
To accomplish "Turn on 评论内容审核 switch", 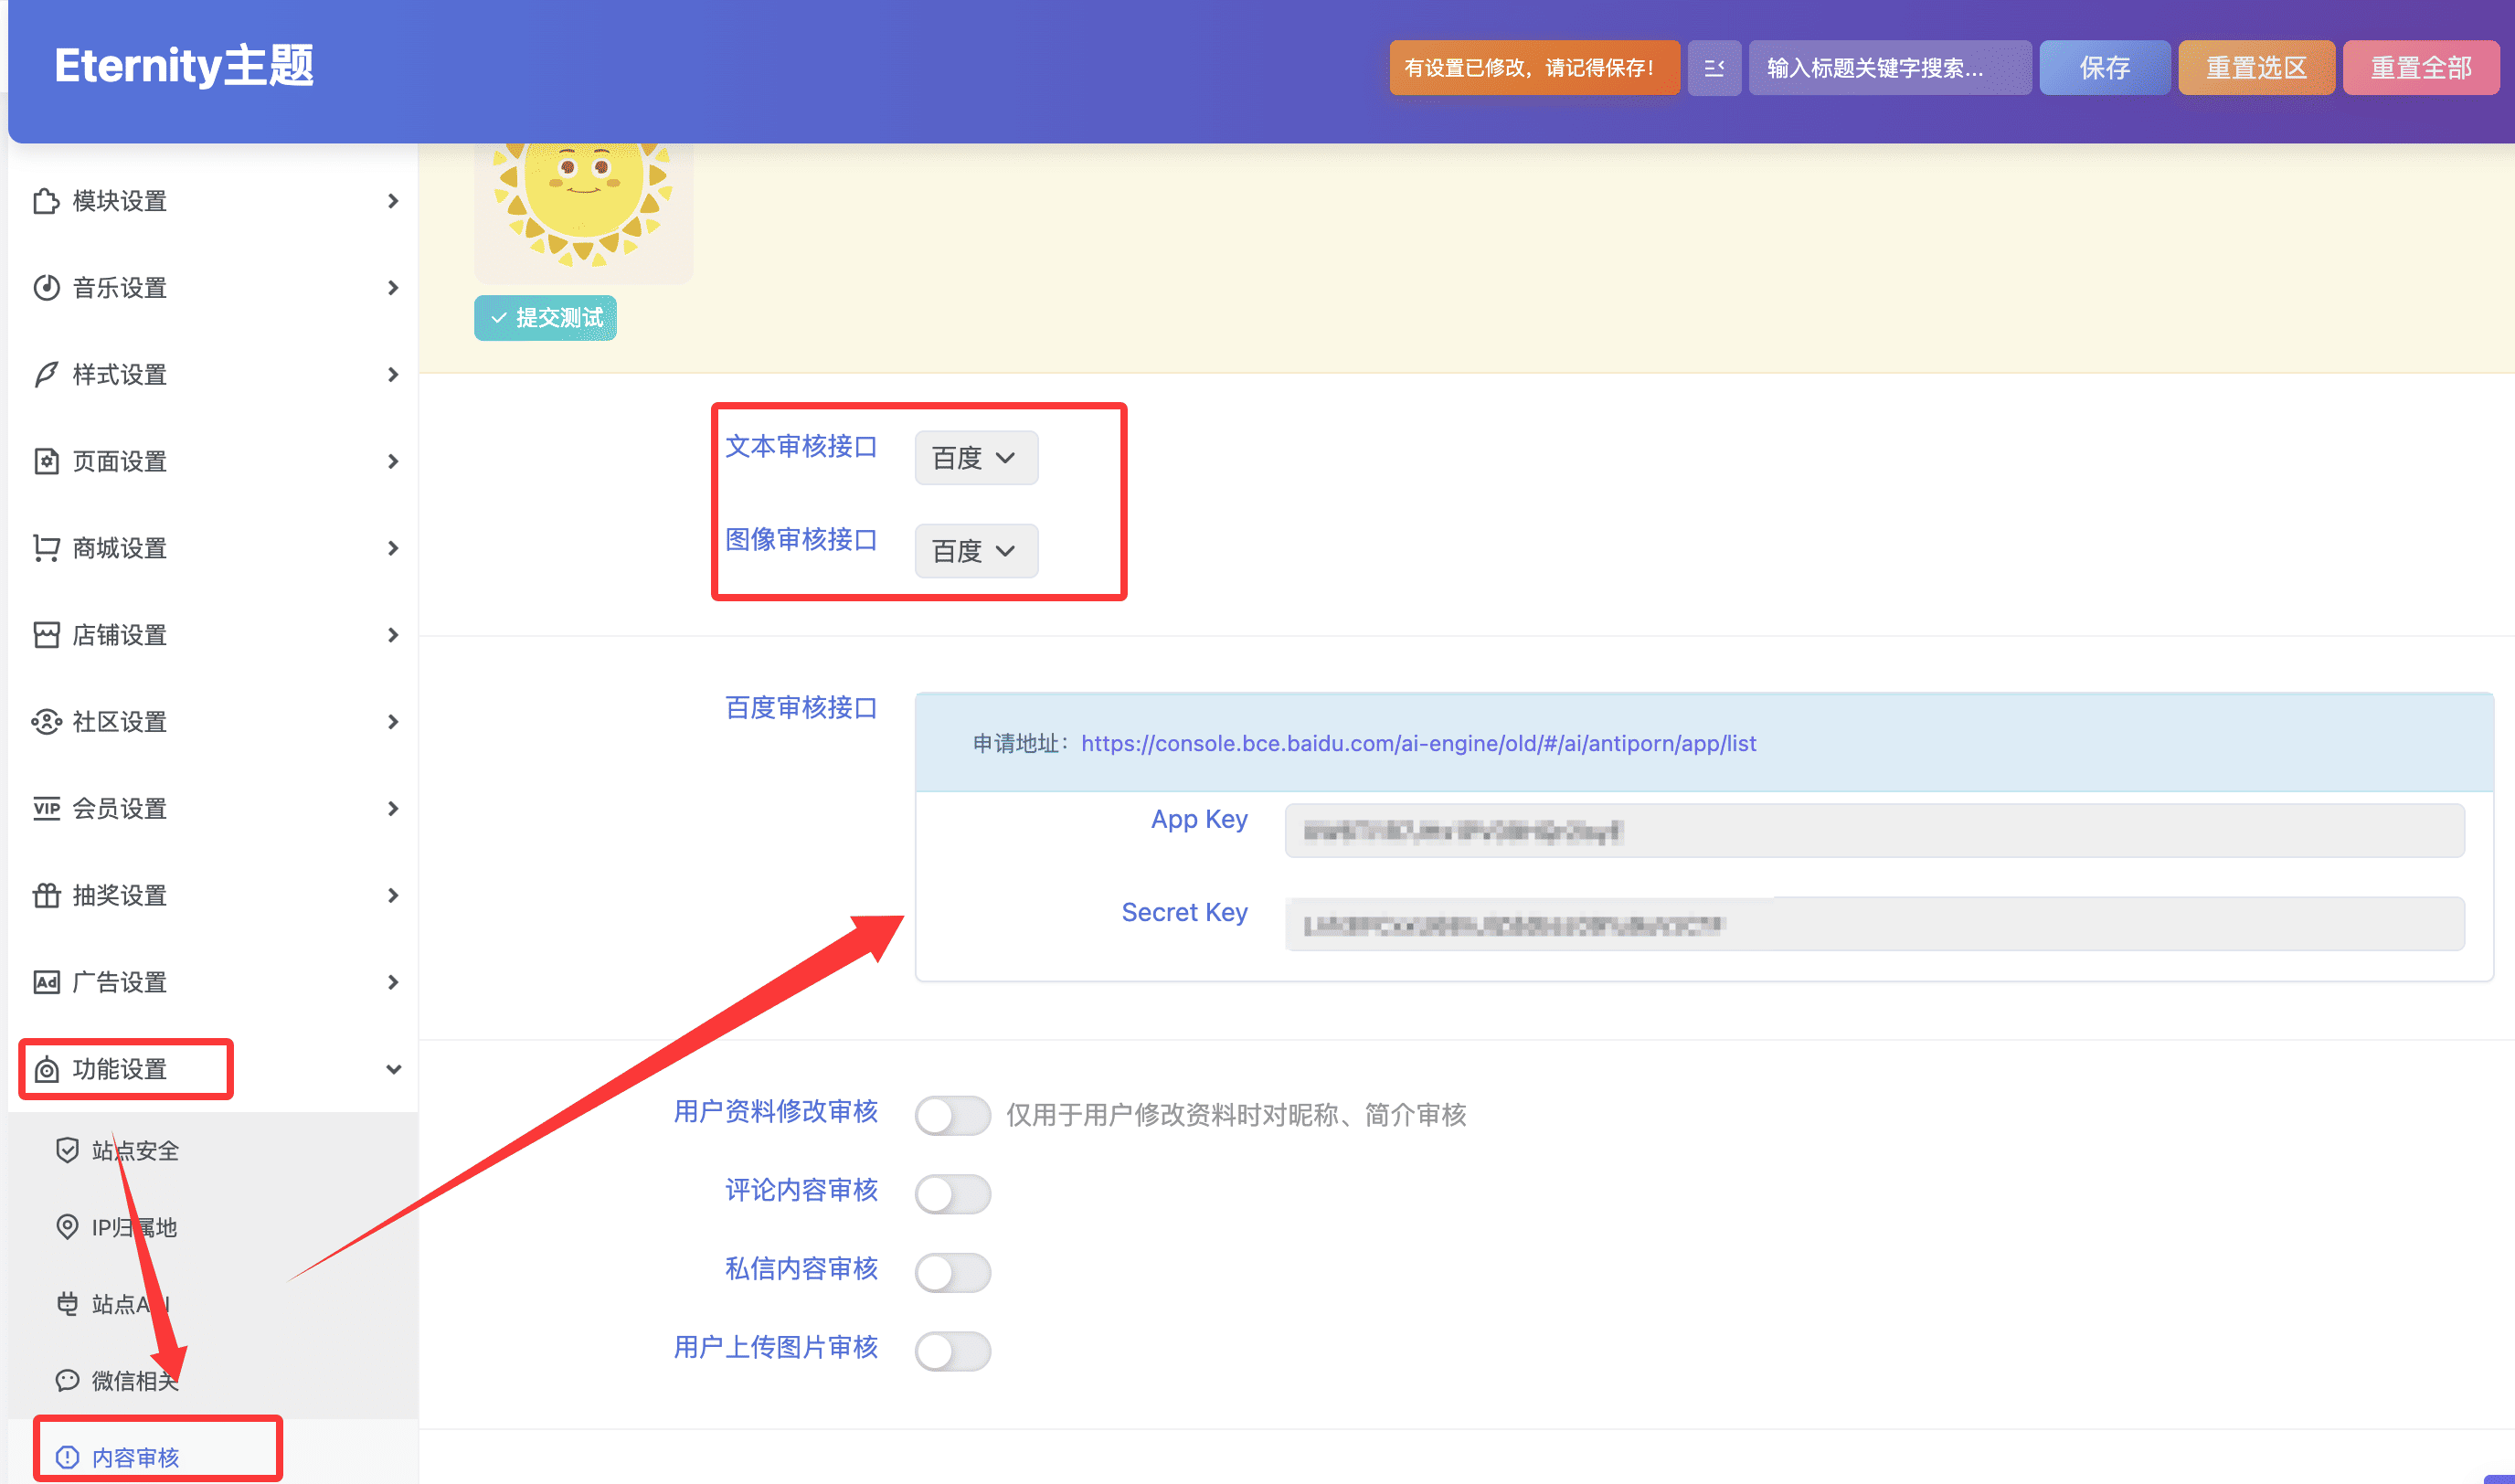I will 951,1193.
